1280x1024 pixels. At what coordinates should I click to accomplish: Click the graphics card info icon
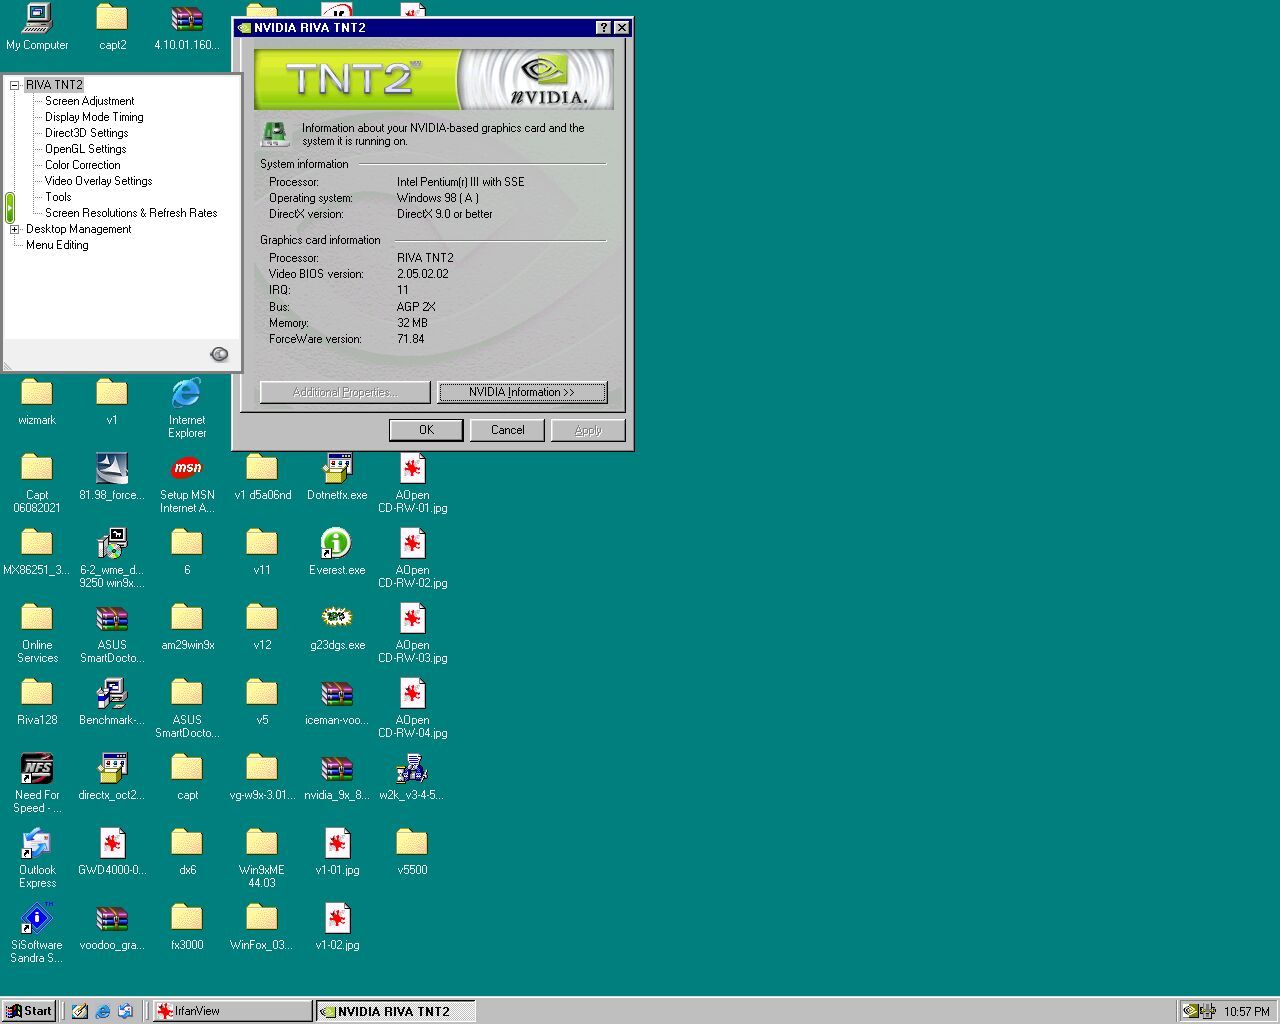tap(275, 133)
